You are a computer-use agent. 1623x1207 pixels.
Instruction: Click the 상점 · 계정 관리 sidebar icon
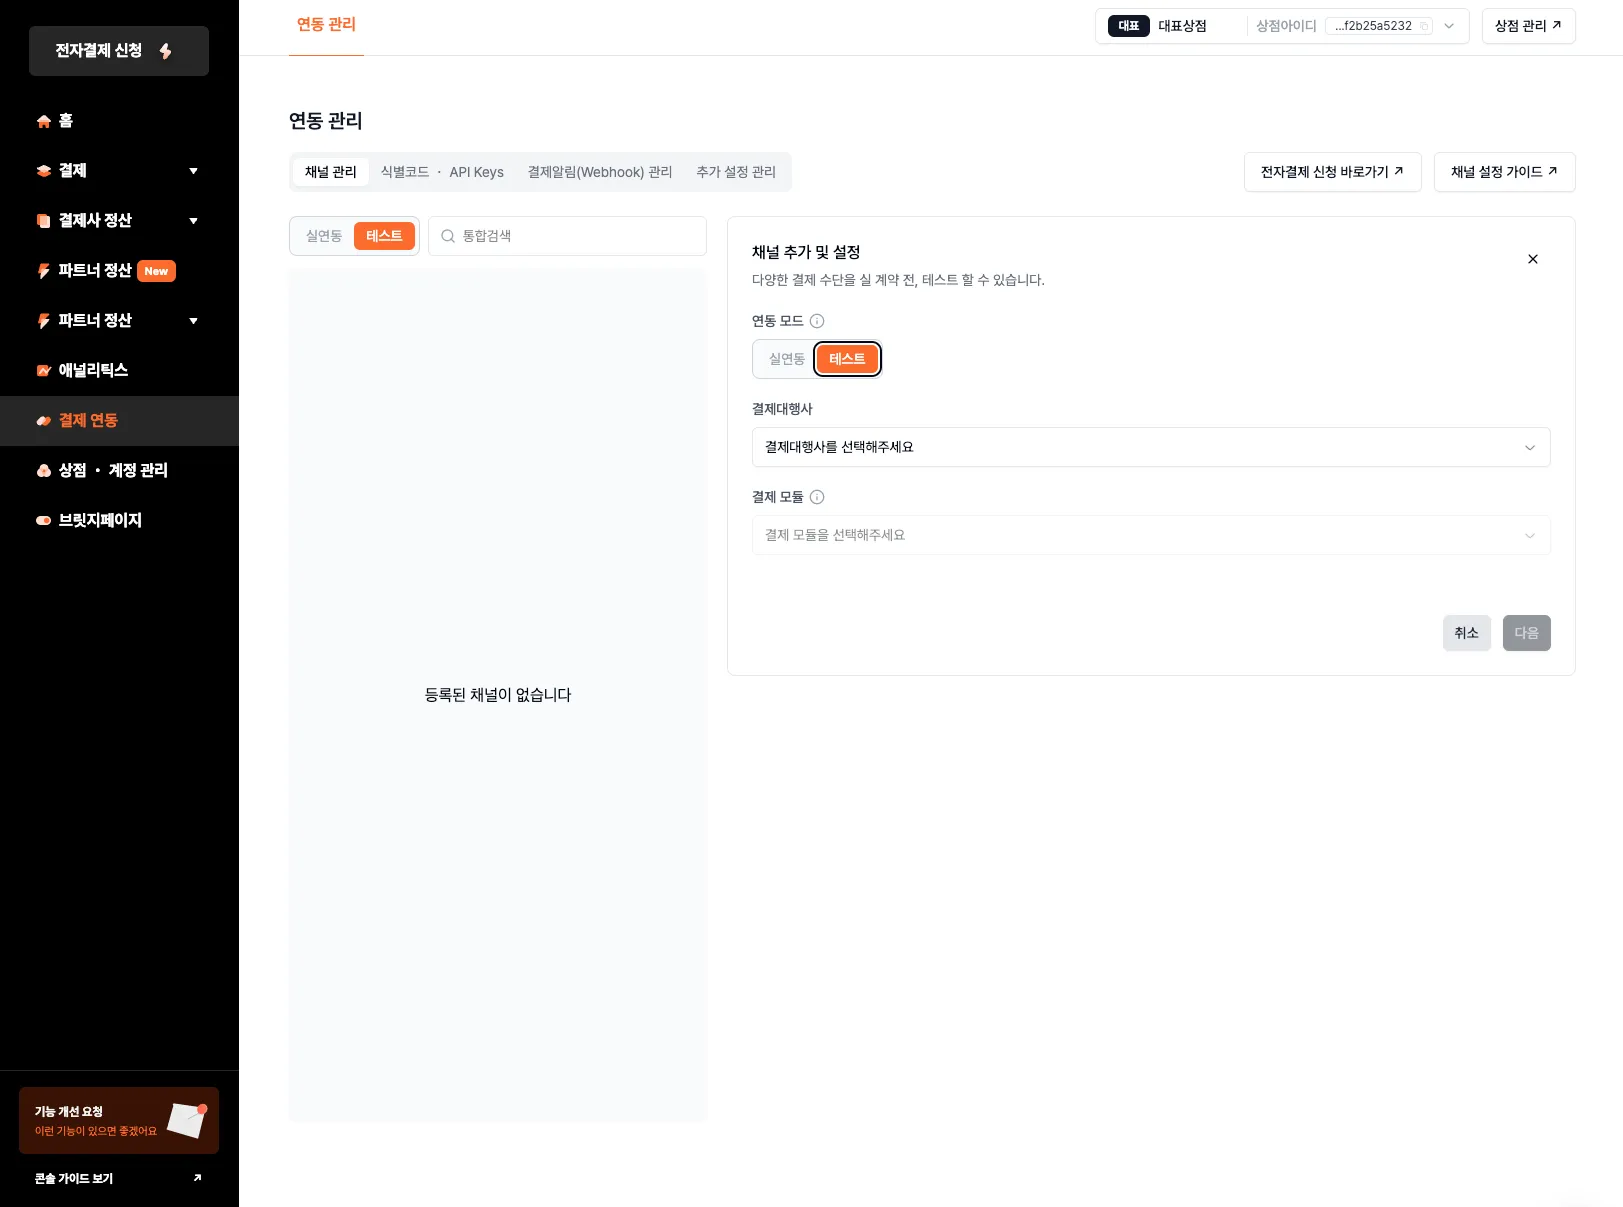point(44,471)
